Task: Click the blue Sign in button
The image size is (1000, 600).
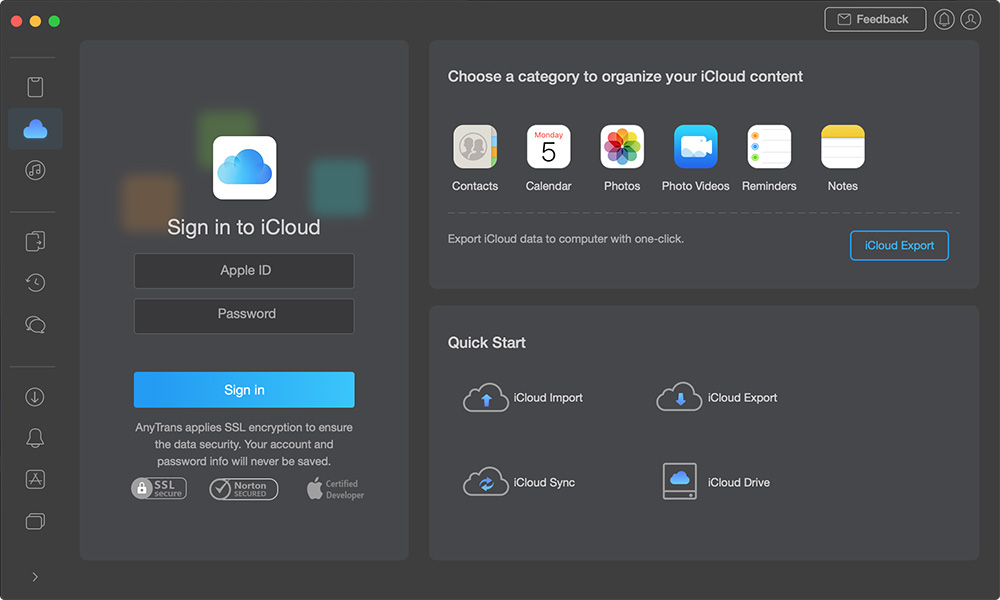Action: click(244, 390)
